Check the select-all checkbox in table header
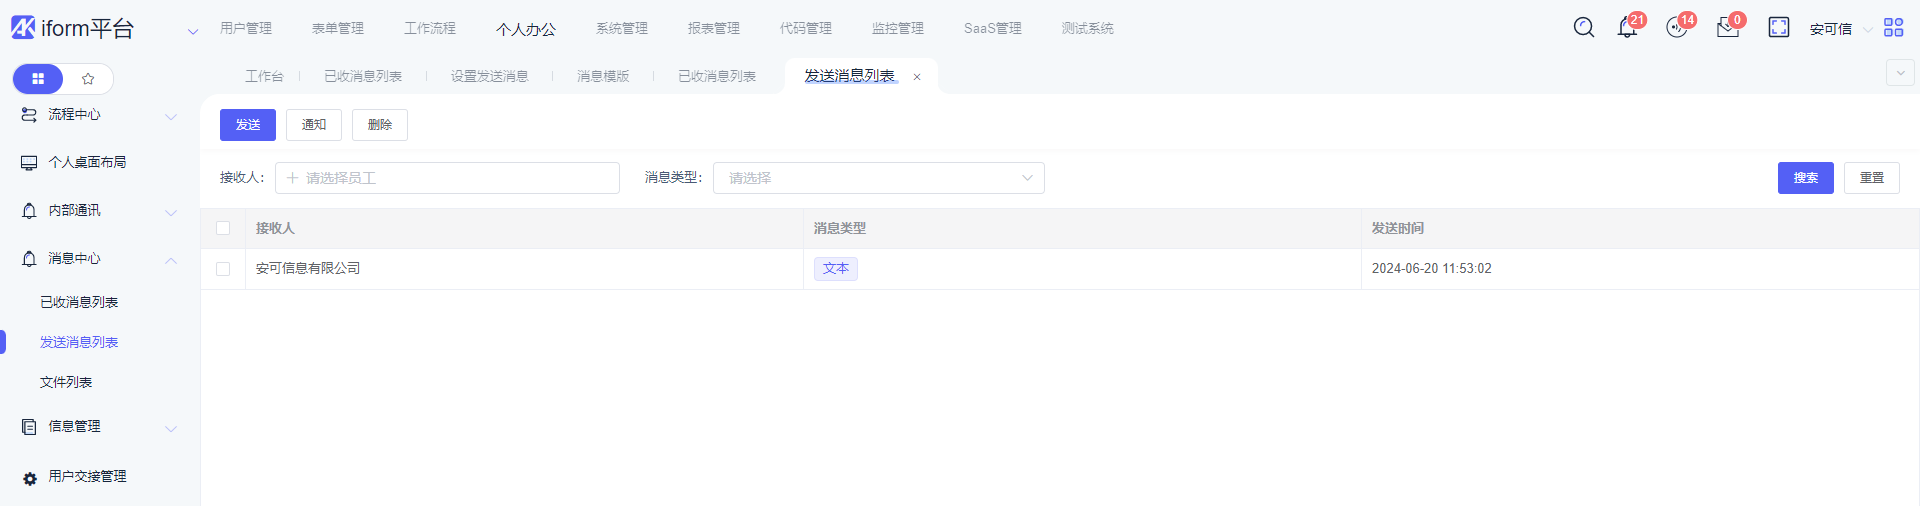1920x506 pixels. coord(223,228)
